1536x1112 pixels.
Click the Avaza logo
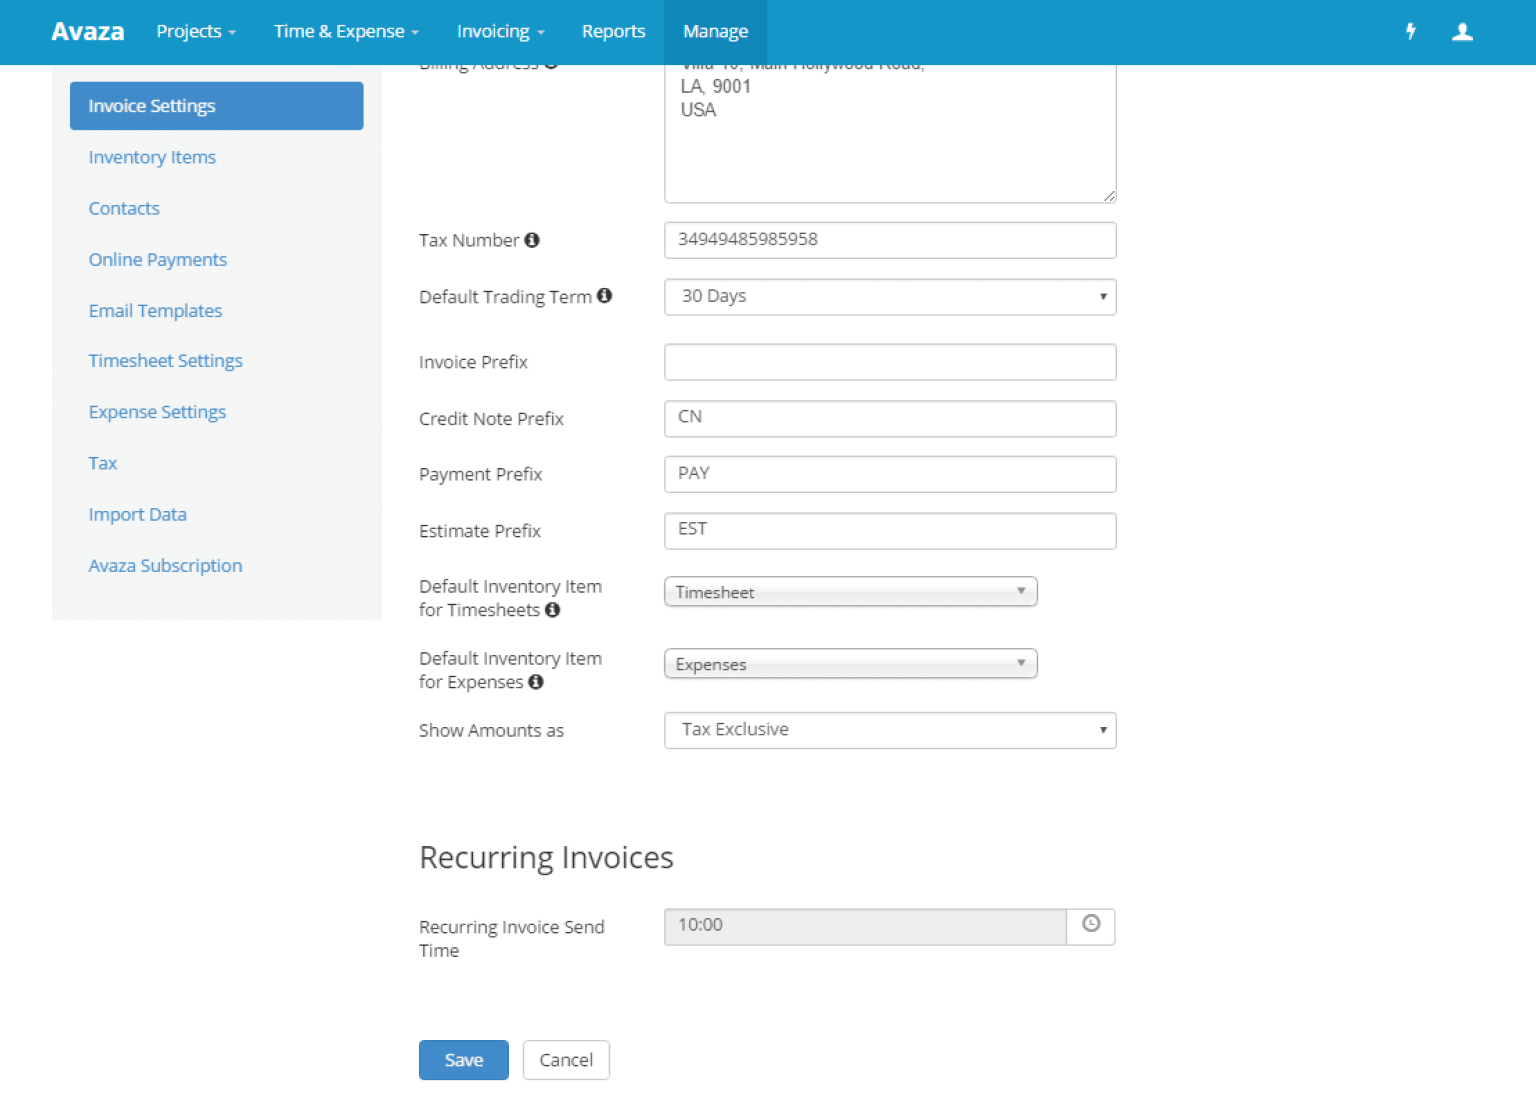click(x=87, y=31)
